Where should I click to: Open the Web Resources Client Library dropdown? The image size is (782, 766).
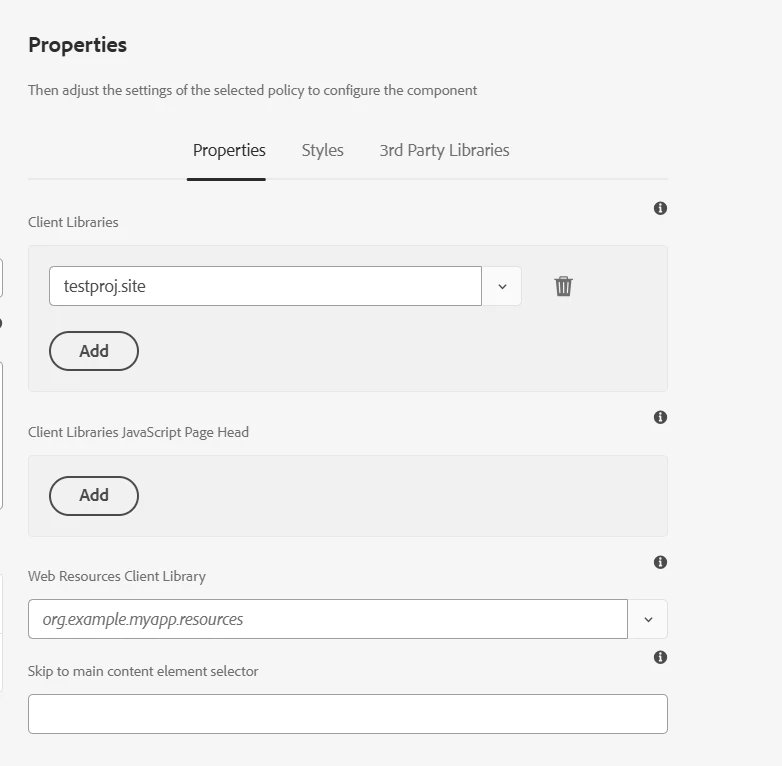(x=648, y=619)
